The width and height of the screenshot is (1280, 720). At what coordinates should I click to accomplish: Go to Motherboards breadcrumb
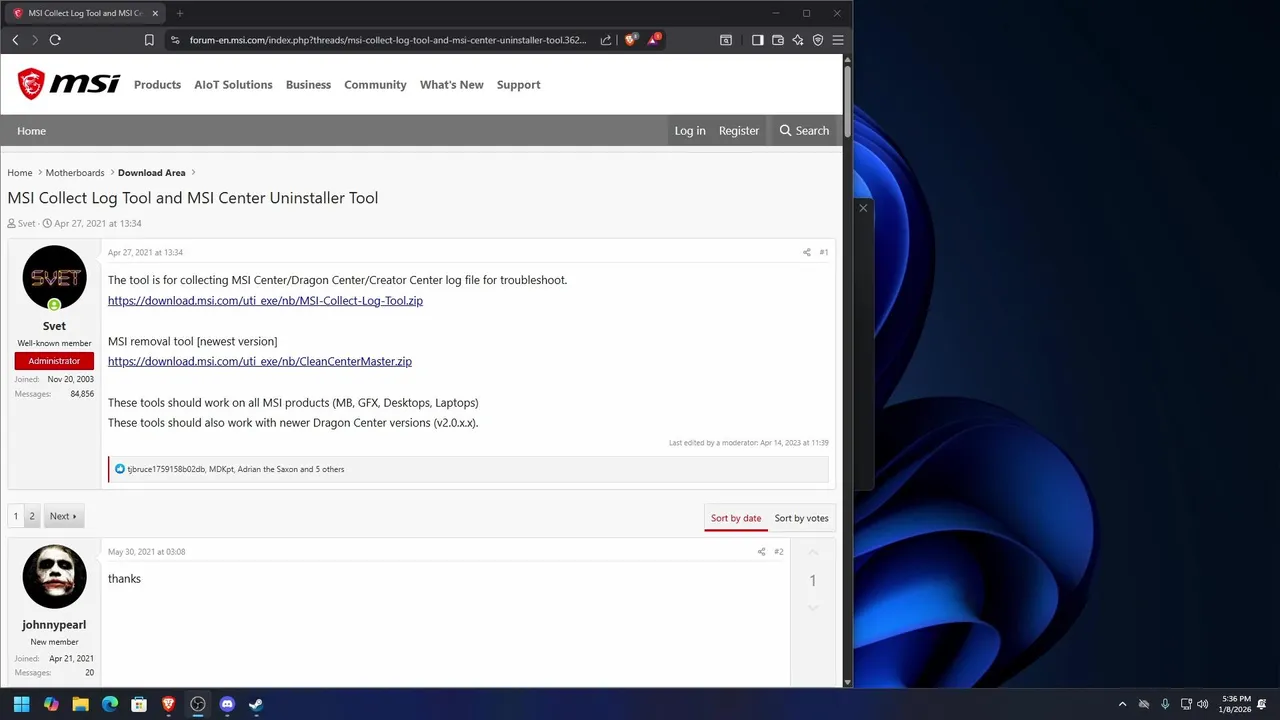tap(75, 173)
